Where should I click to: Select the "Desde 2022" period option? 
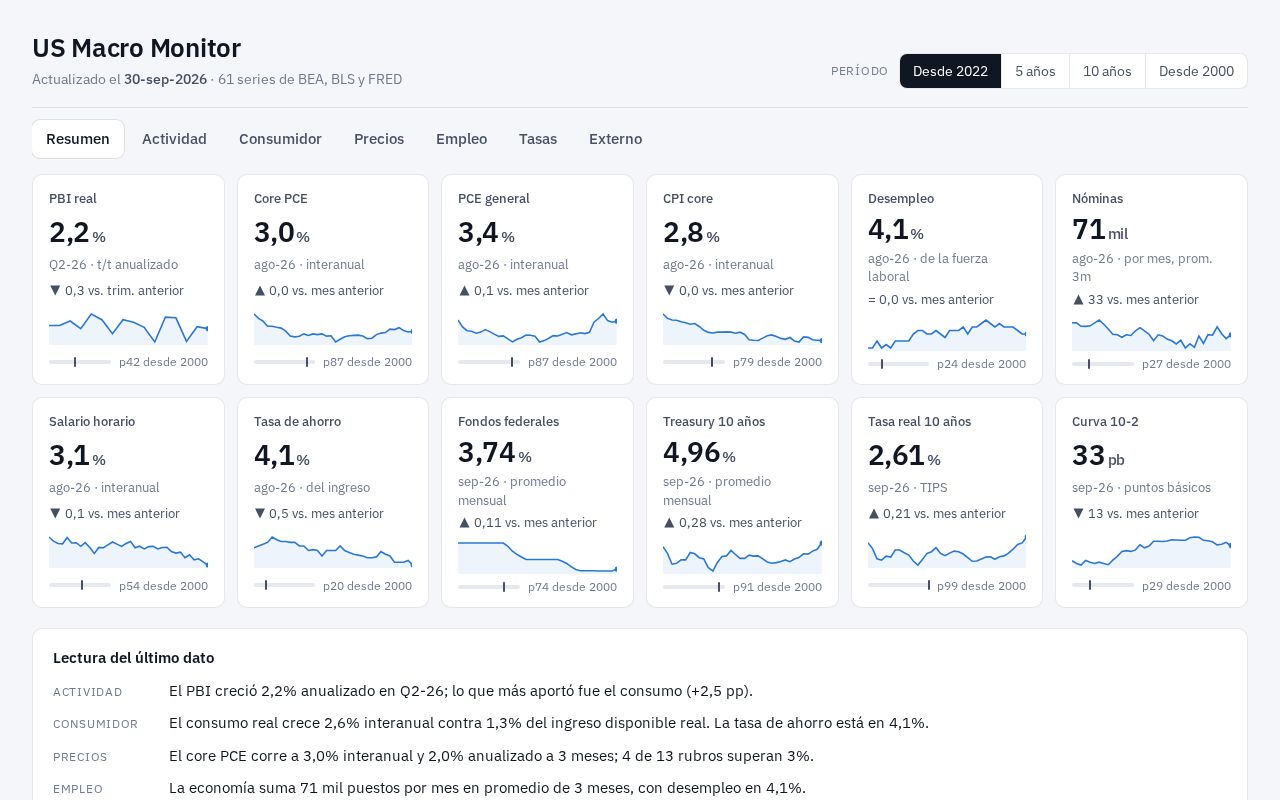[x=950, y=71]
